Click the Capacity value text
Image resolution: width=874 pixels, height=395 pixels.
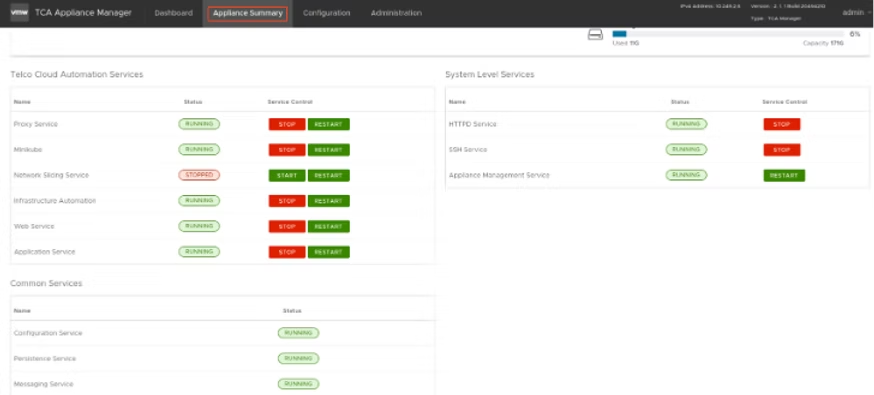(823, 43)
